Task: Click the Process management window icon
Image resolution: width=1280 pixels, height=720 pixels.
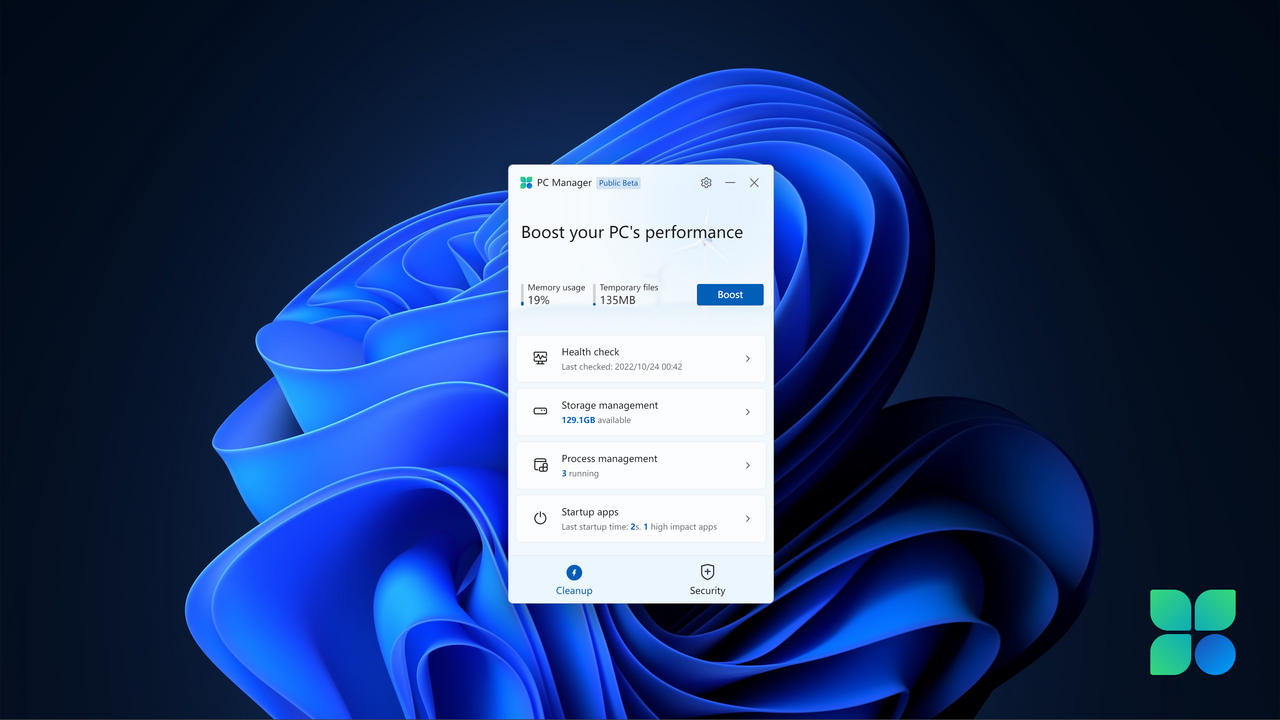Action: [540, 465]
